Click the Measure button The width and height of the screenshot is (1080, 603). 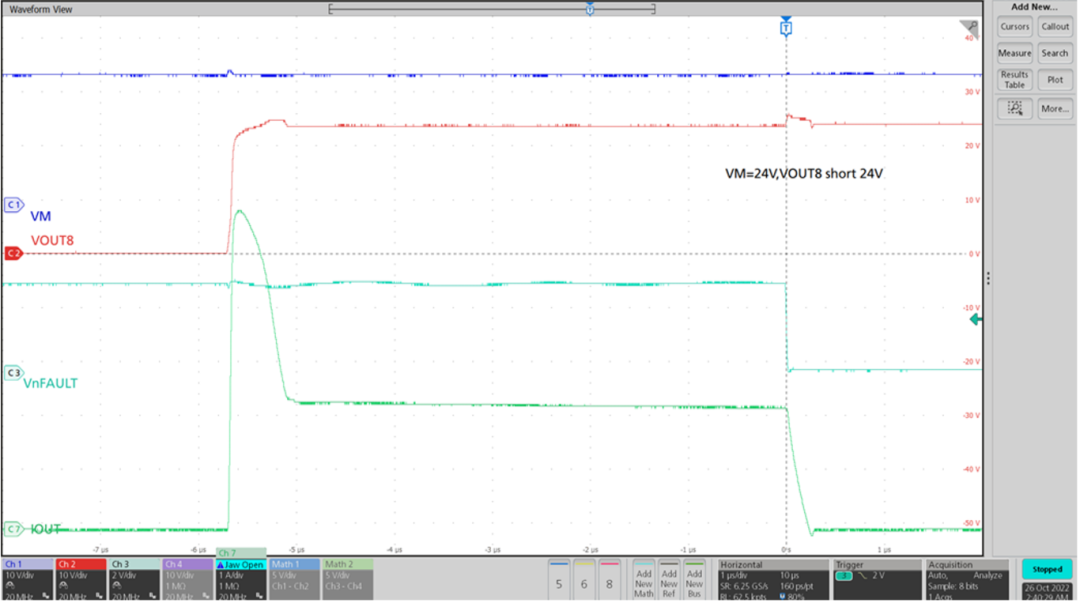[x=1014, y=53]
